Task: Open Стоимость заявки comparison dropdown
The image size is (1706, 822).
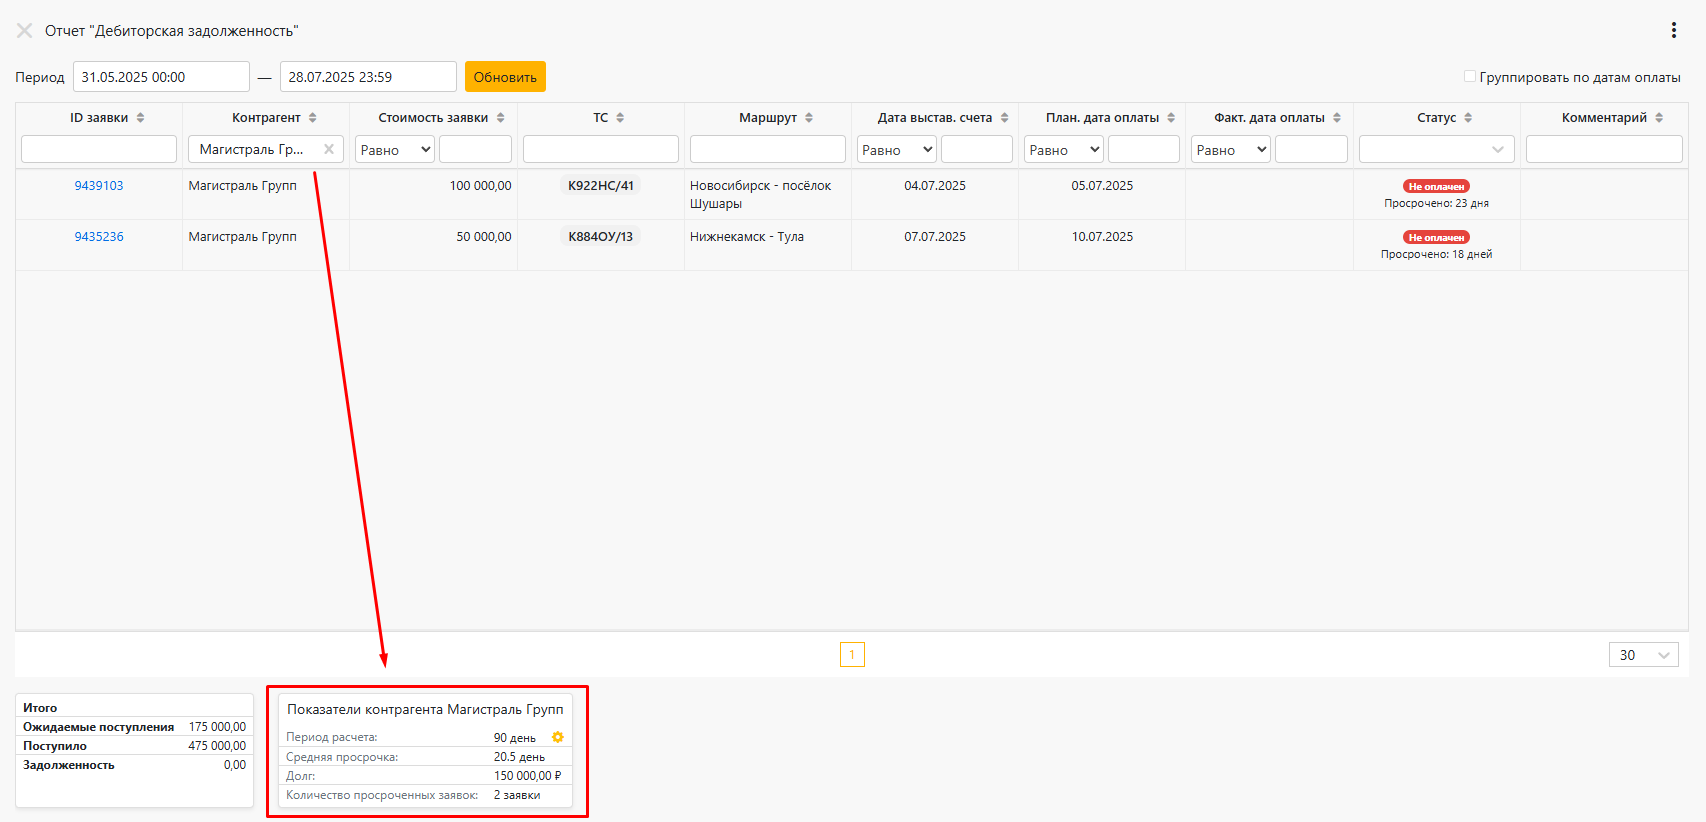Action: click(394, 150)
